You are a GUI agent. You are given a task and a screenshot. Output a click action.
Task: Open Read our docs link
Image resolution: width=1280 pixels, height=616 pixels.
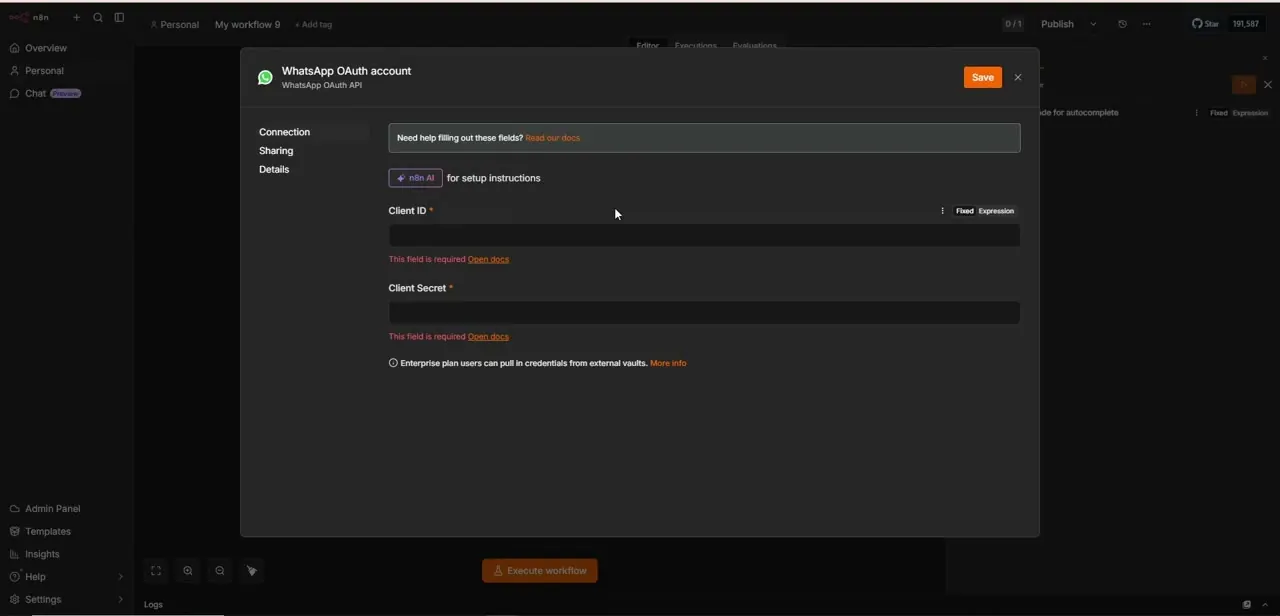[552, 138]
